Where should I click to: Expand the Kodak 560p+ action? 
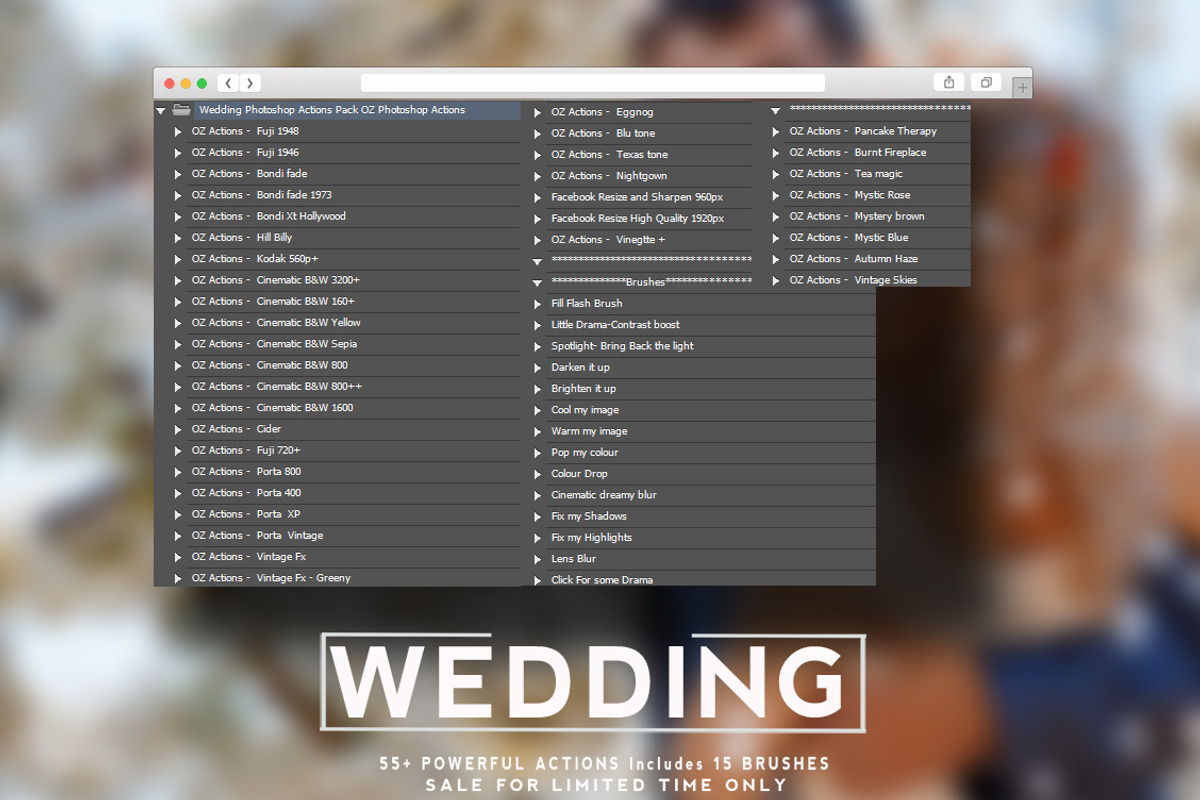click(178, 259)
